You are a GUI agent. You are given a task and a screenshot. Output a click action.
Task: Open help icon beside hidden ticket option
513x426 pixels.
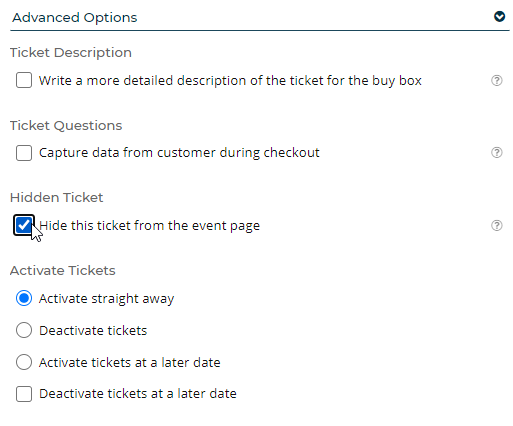click(496, 225)
